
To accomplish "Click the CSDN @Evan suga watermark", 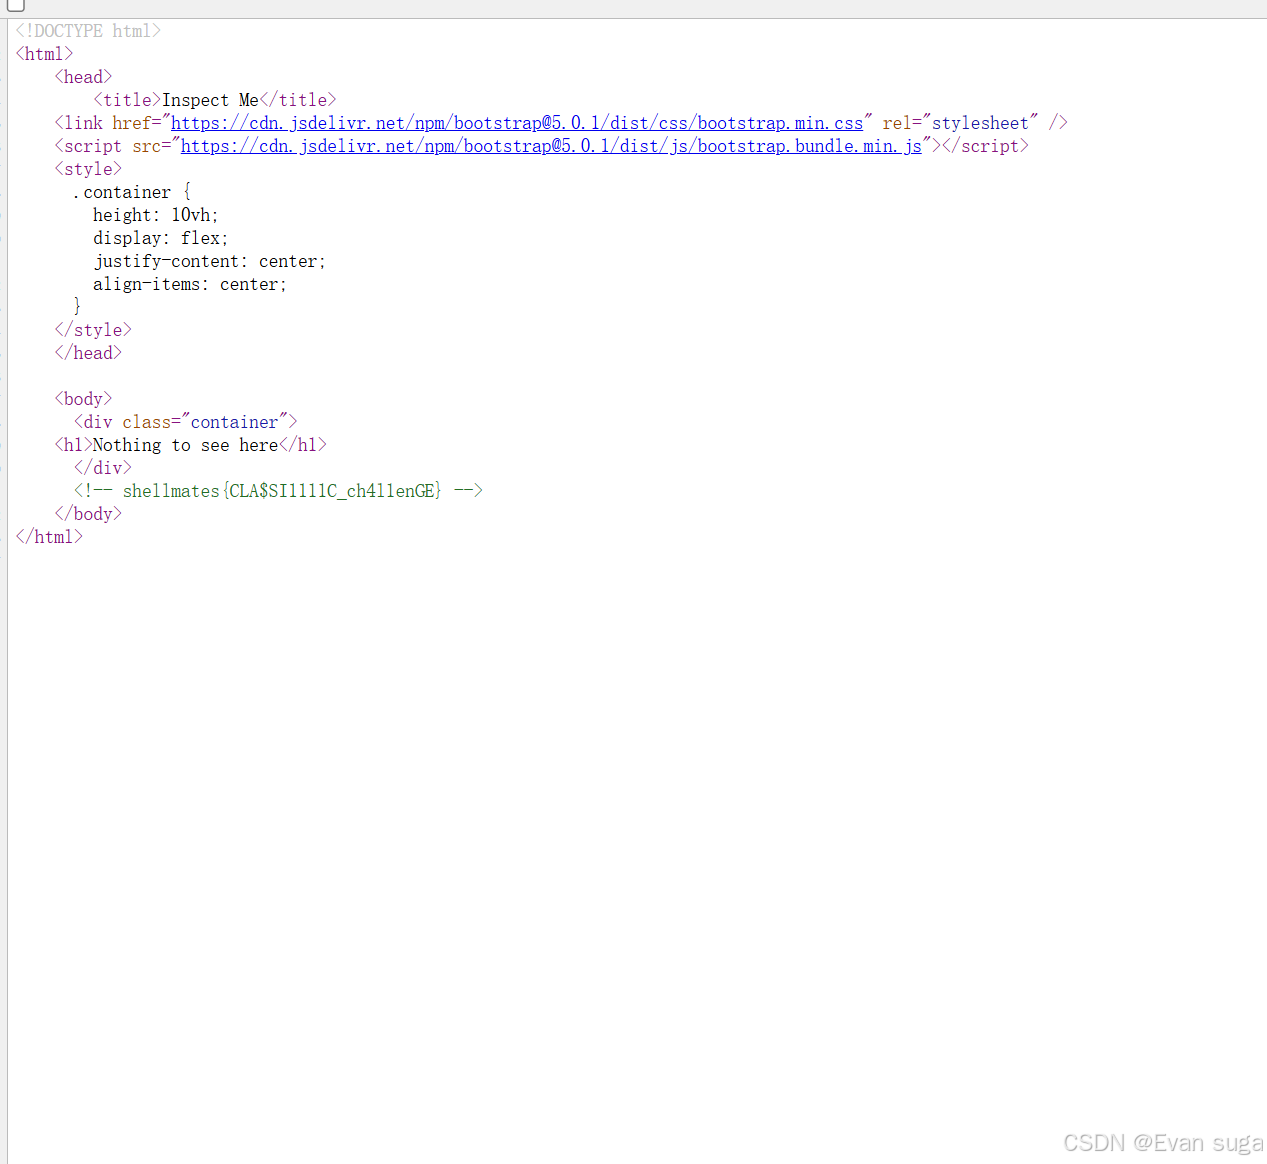I will point(1162,1143).
